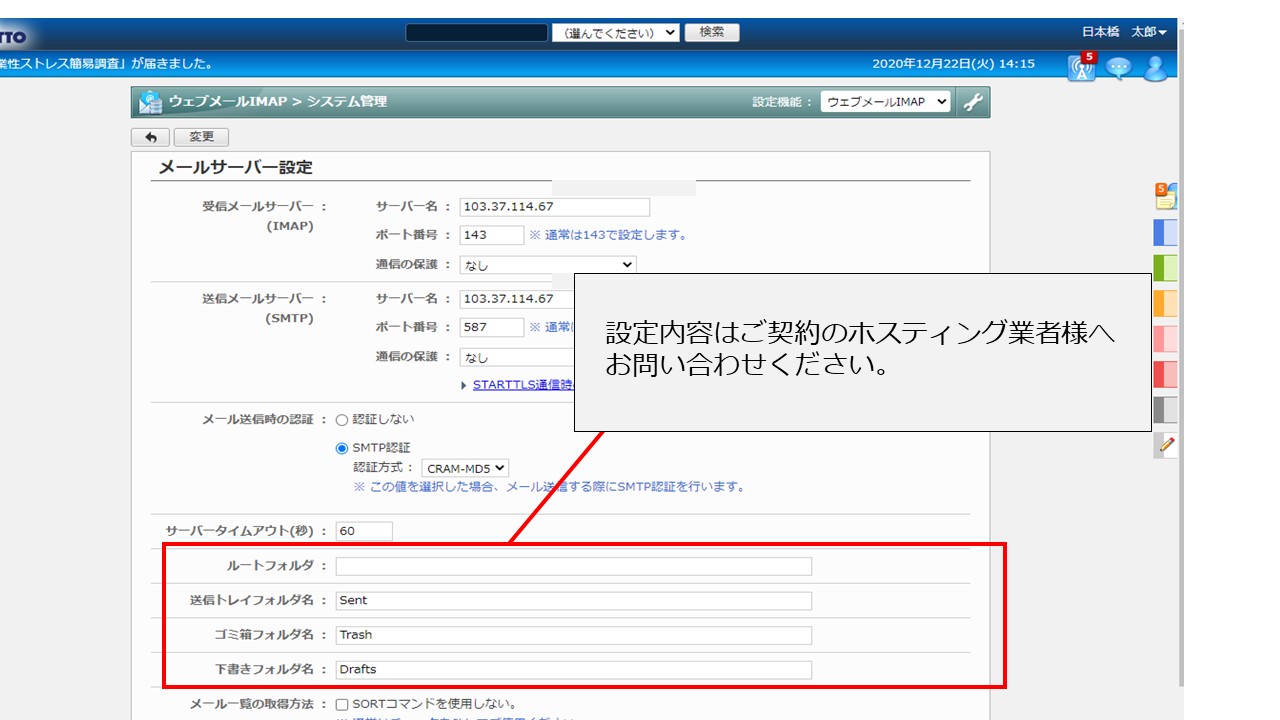1280x720 pixels.
Task: Click the green sticky note color tab
Action: click(x=1166, y=267)
